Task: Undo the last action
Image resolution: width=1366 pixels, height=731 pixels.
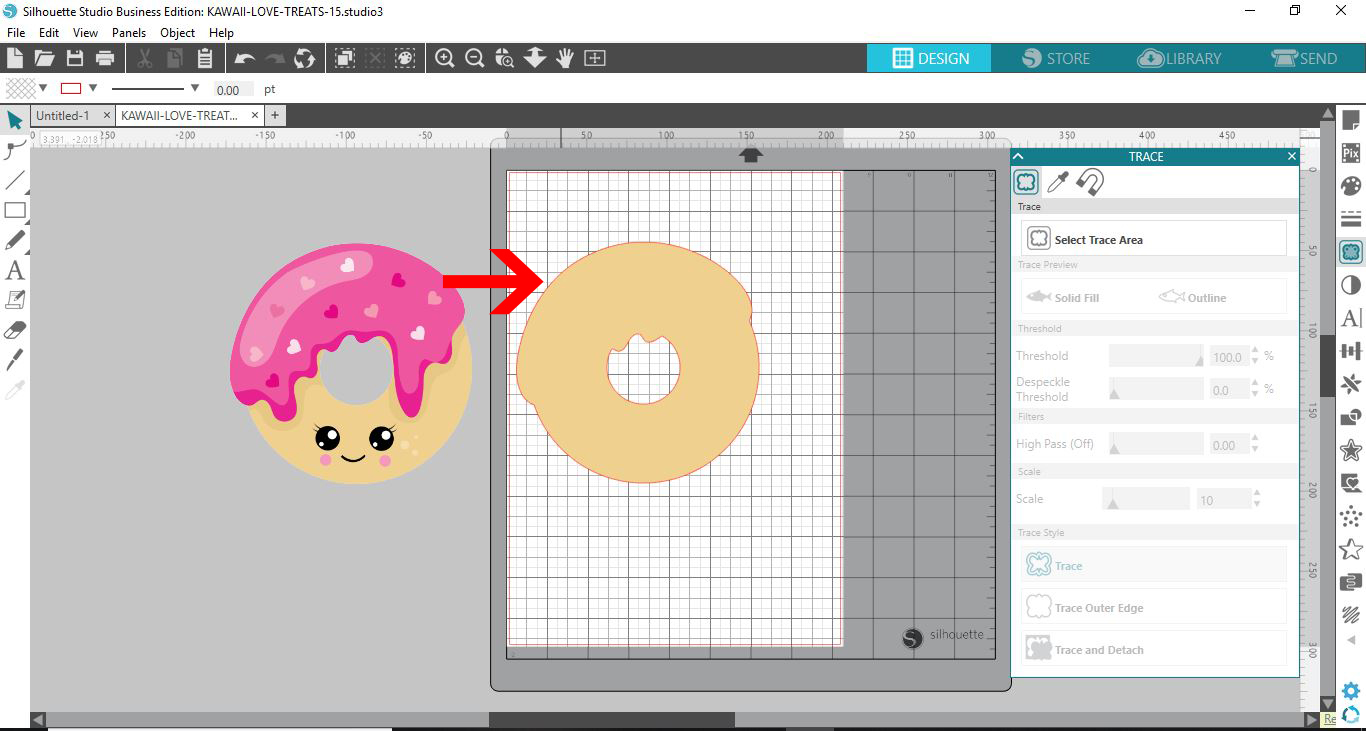Action: (x=244, y=58)
